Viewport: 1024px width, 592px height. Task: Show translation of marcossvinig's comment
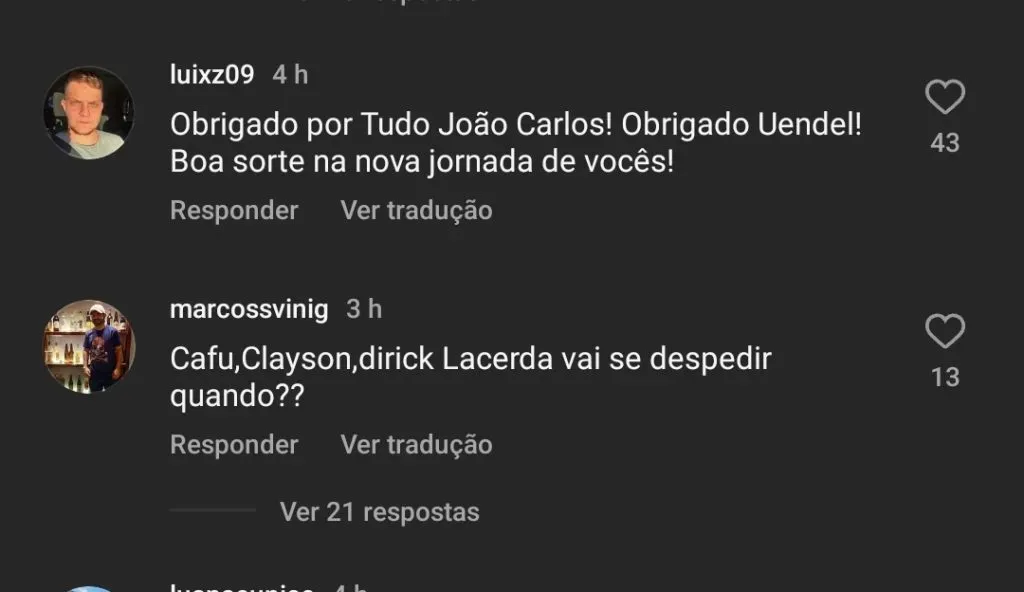416,444
